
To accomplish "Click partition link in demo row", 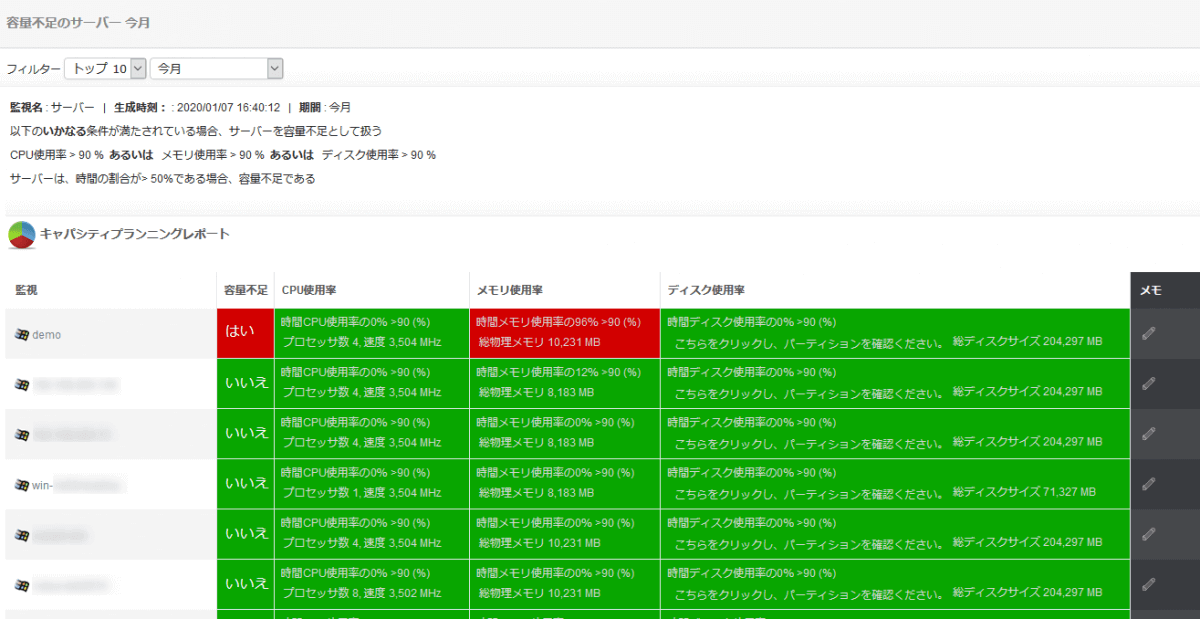I will tap(809, 343).
